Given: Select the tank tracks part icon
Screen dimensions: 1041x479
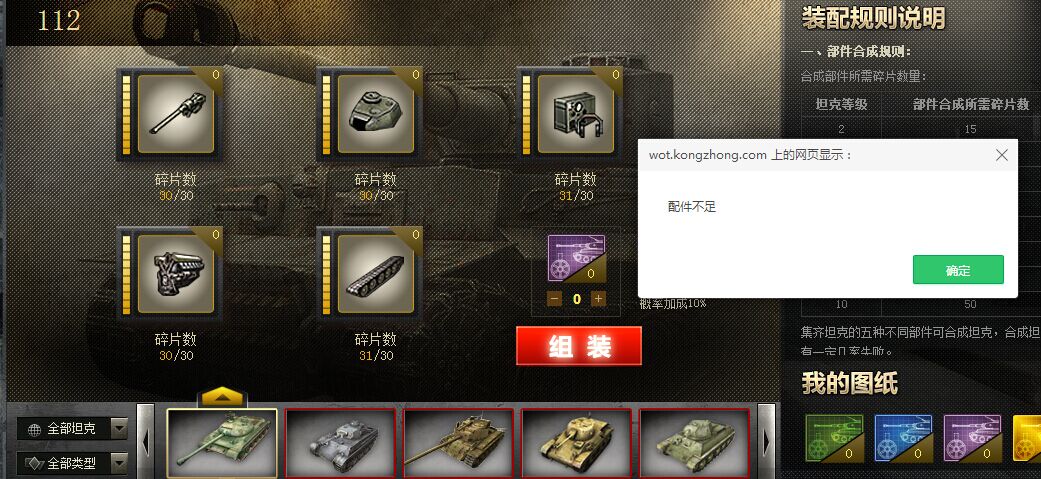Looking at the screenshot, I should click(x=376, y=274).
